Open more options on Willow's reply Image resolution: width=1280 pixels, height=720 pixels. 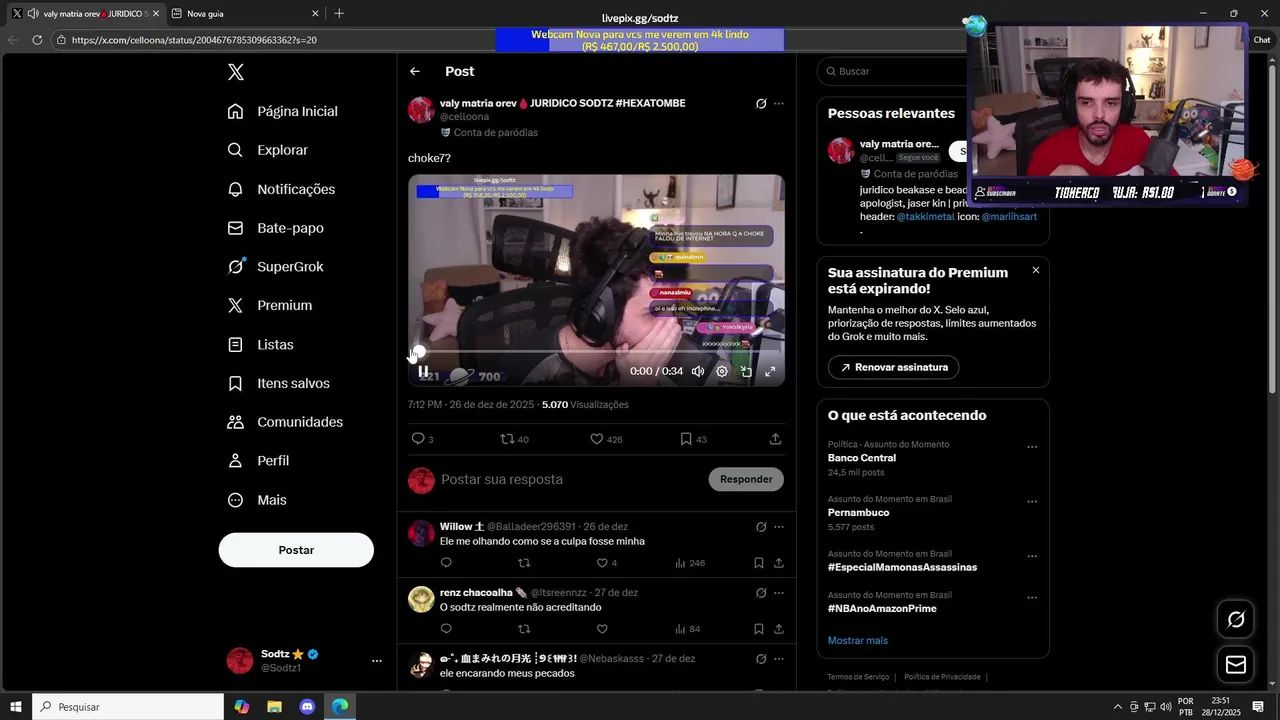(779, 527)
